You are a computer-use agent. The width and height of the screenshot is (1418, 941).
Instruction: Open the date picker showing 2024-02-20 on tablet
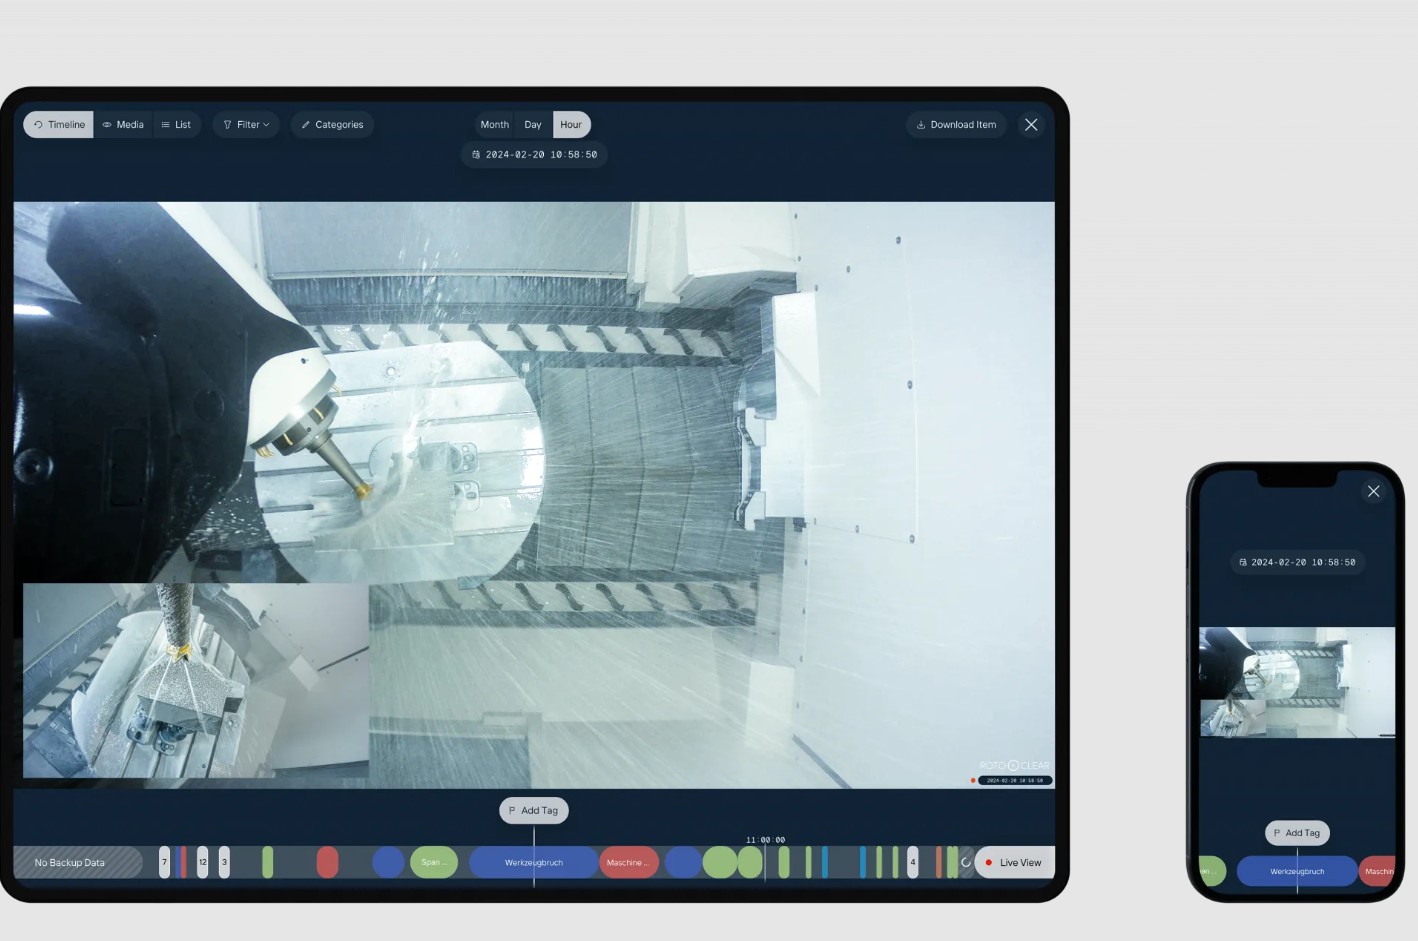pyautogui.click(x=534, y=155)
